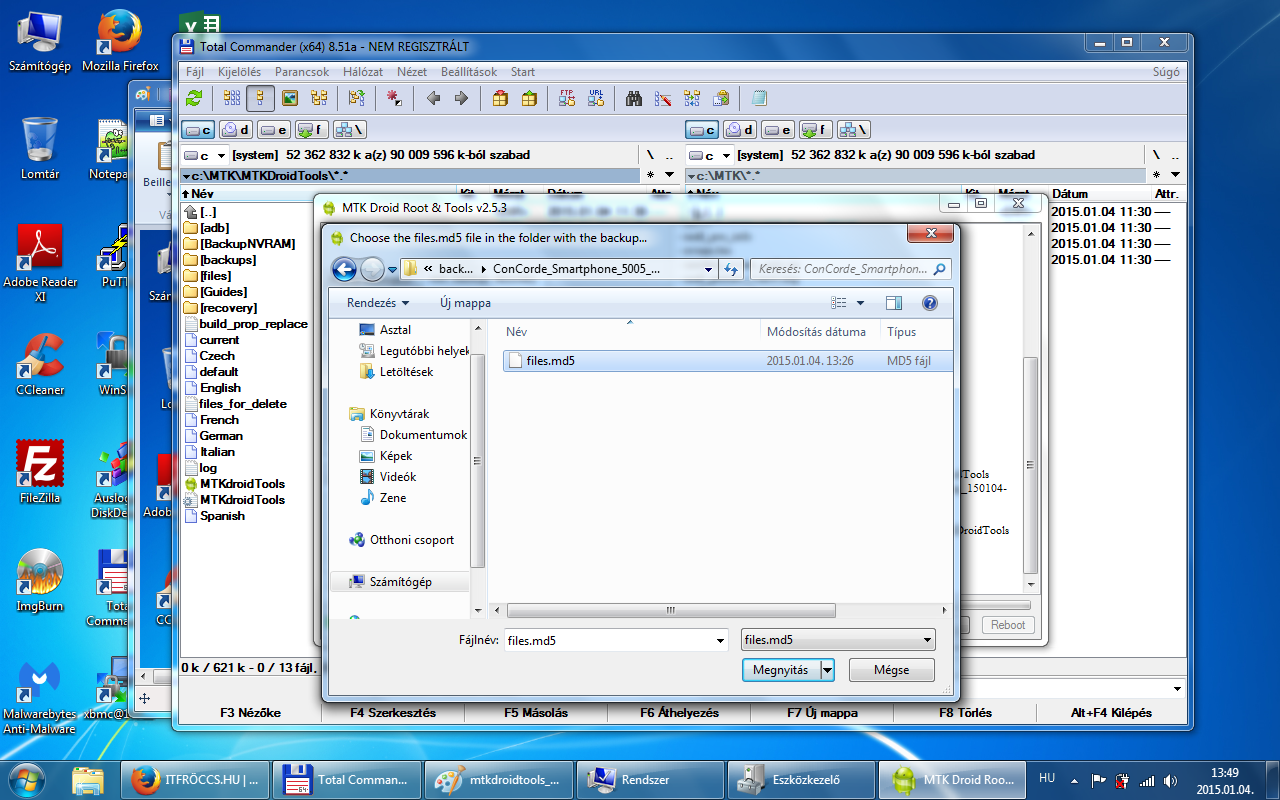The width and height of the screenshot is (1280, 800).
Task: Click the Megnyitás button
Action: [x=780, y=670]
